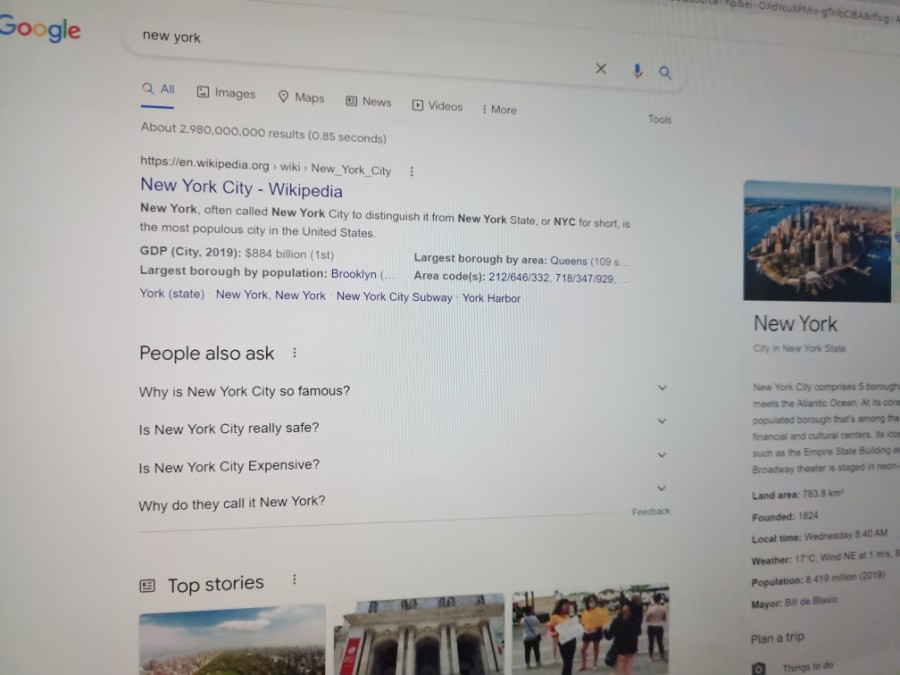Screen dimensions: 900x675
Task: Open Things to do link
Action: (808, 666)
